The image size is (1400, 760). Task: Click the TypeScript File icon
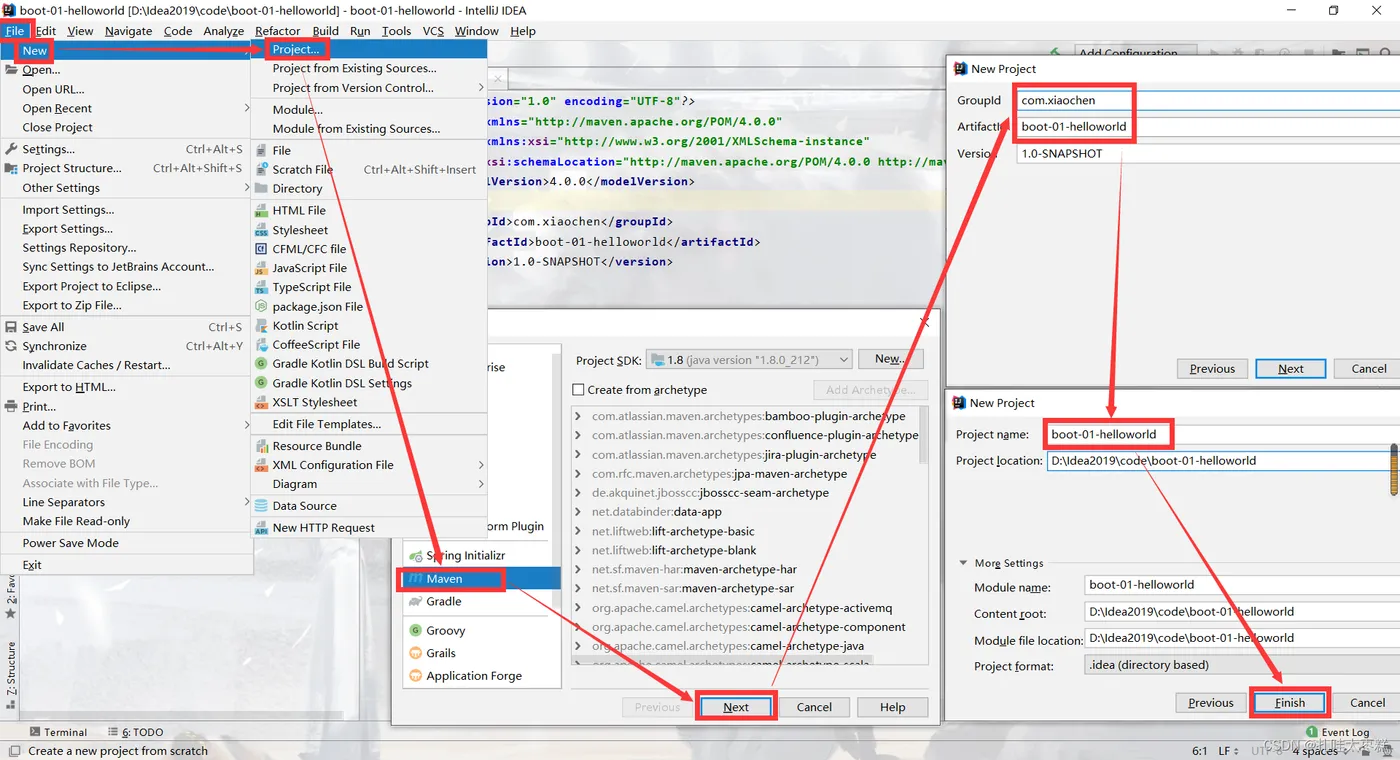click(261, 287)
